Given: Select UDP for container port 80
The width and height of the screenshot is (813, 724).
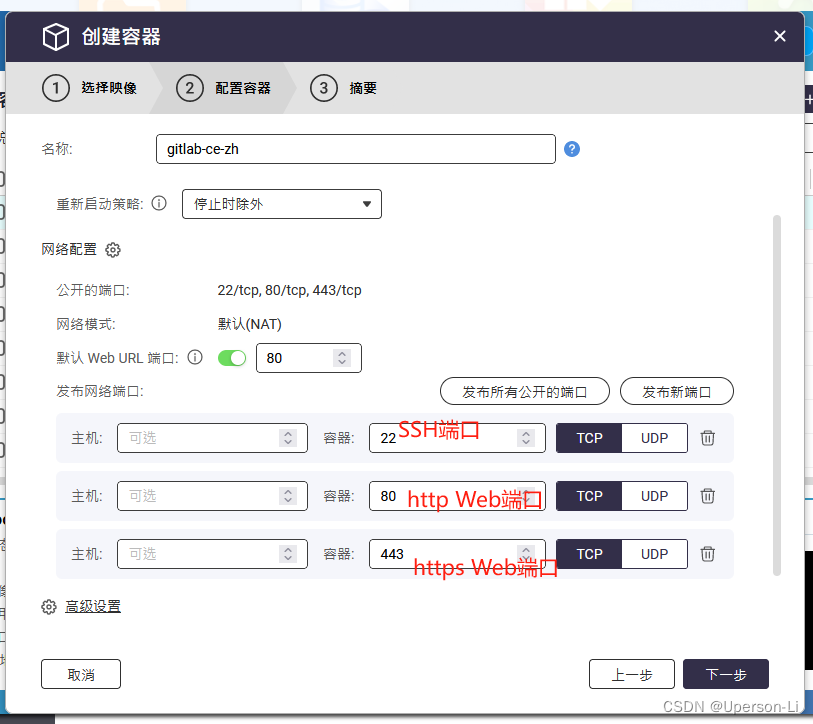Looking at the screenshot, I should pyautogui.click(x=654, y=496).
